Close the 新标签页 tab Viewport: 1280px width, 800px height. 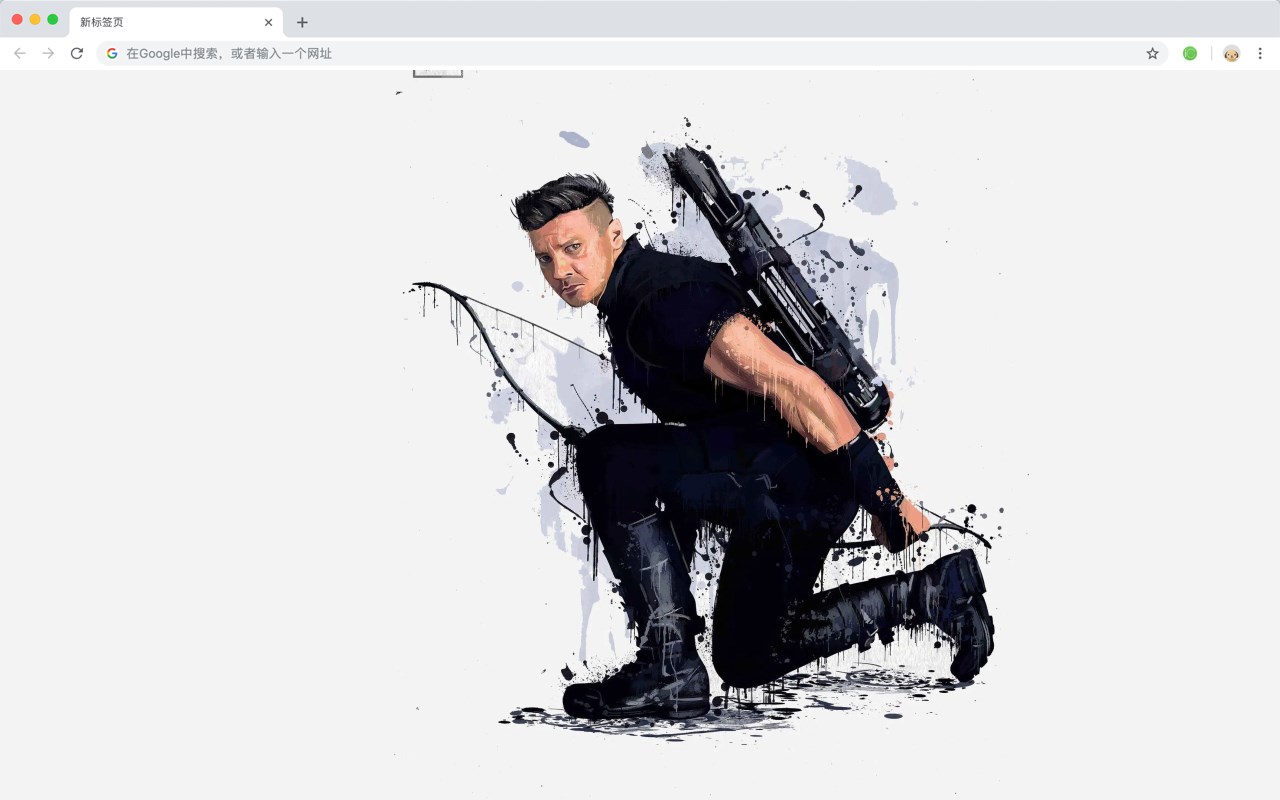pos(268,22)
